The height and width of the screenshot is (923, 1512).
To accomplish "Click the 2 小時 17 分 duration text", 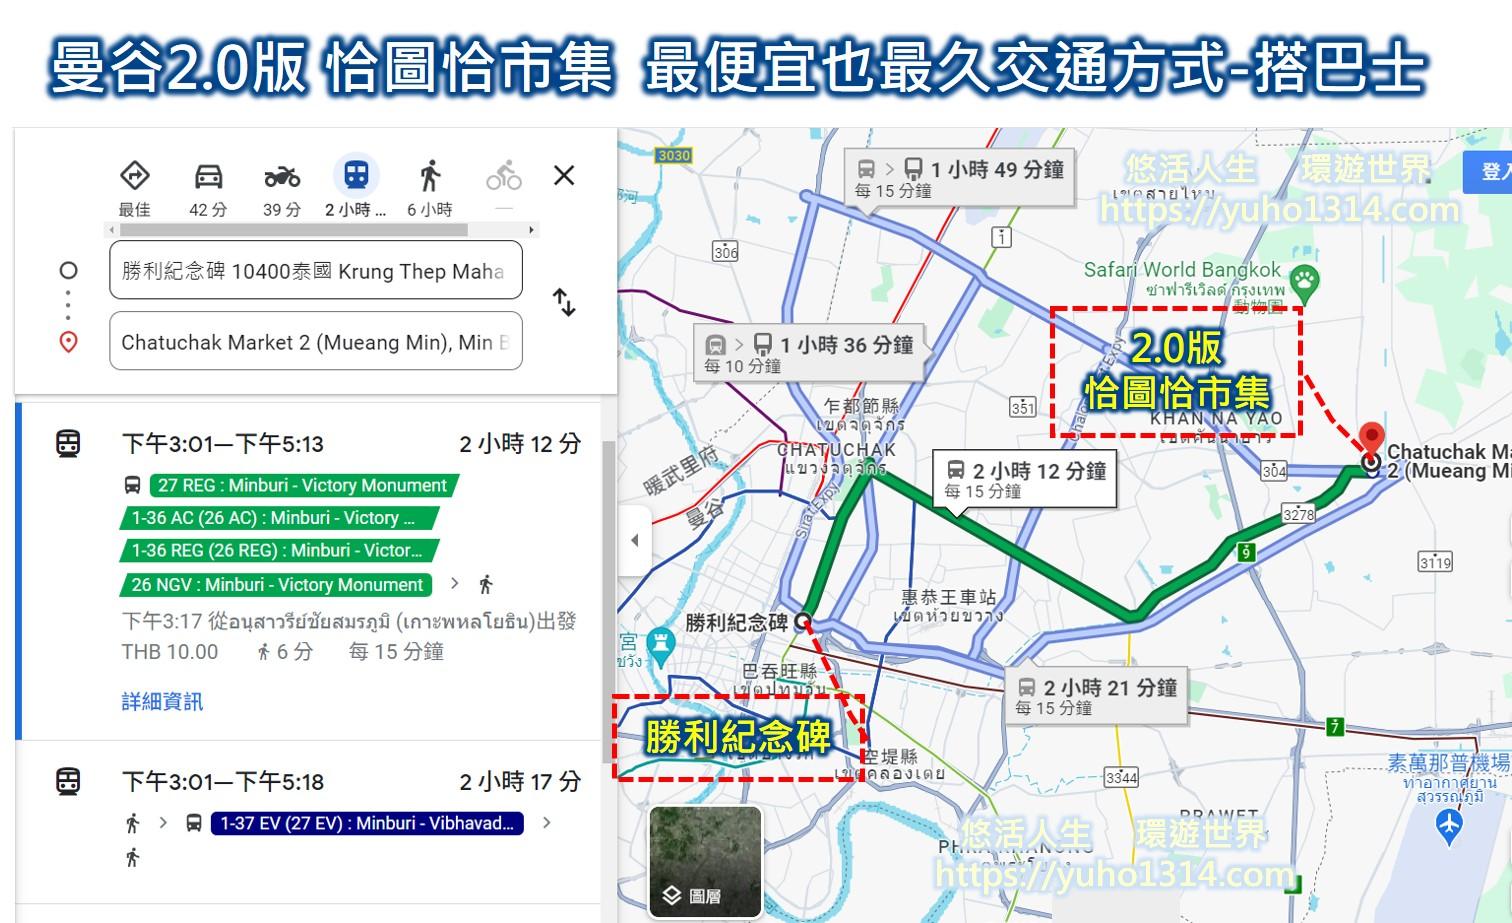I will tap(520, 781).
